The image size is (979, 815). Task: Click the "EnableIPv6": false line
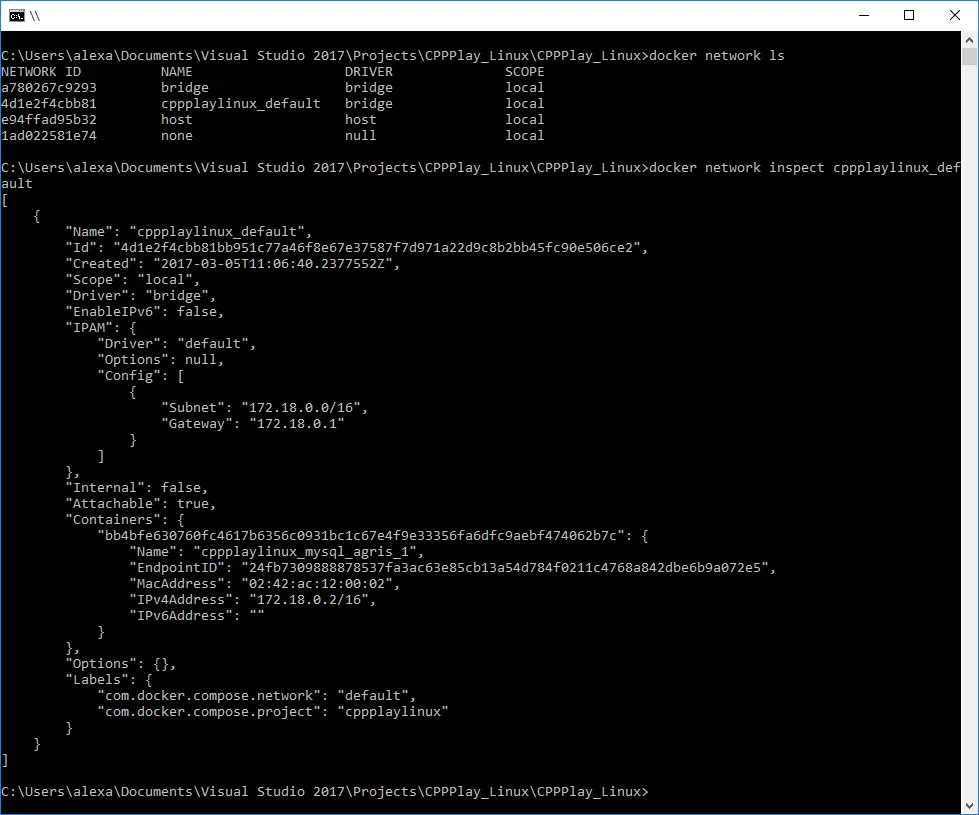point(145,312)
